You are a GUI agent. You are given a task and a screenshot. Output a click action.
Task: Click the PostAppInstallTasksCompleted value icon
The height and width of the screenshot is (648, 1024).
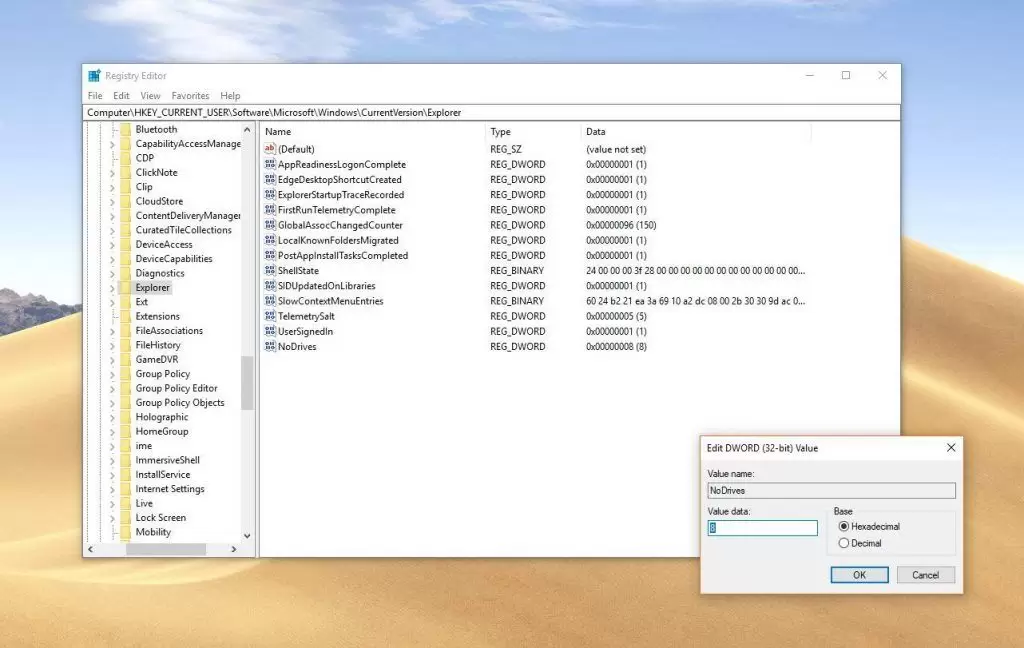pos(270,255)
